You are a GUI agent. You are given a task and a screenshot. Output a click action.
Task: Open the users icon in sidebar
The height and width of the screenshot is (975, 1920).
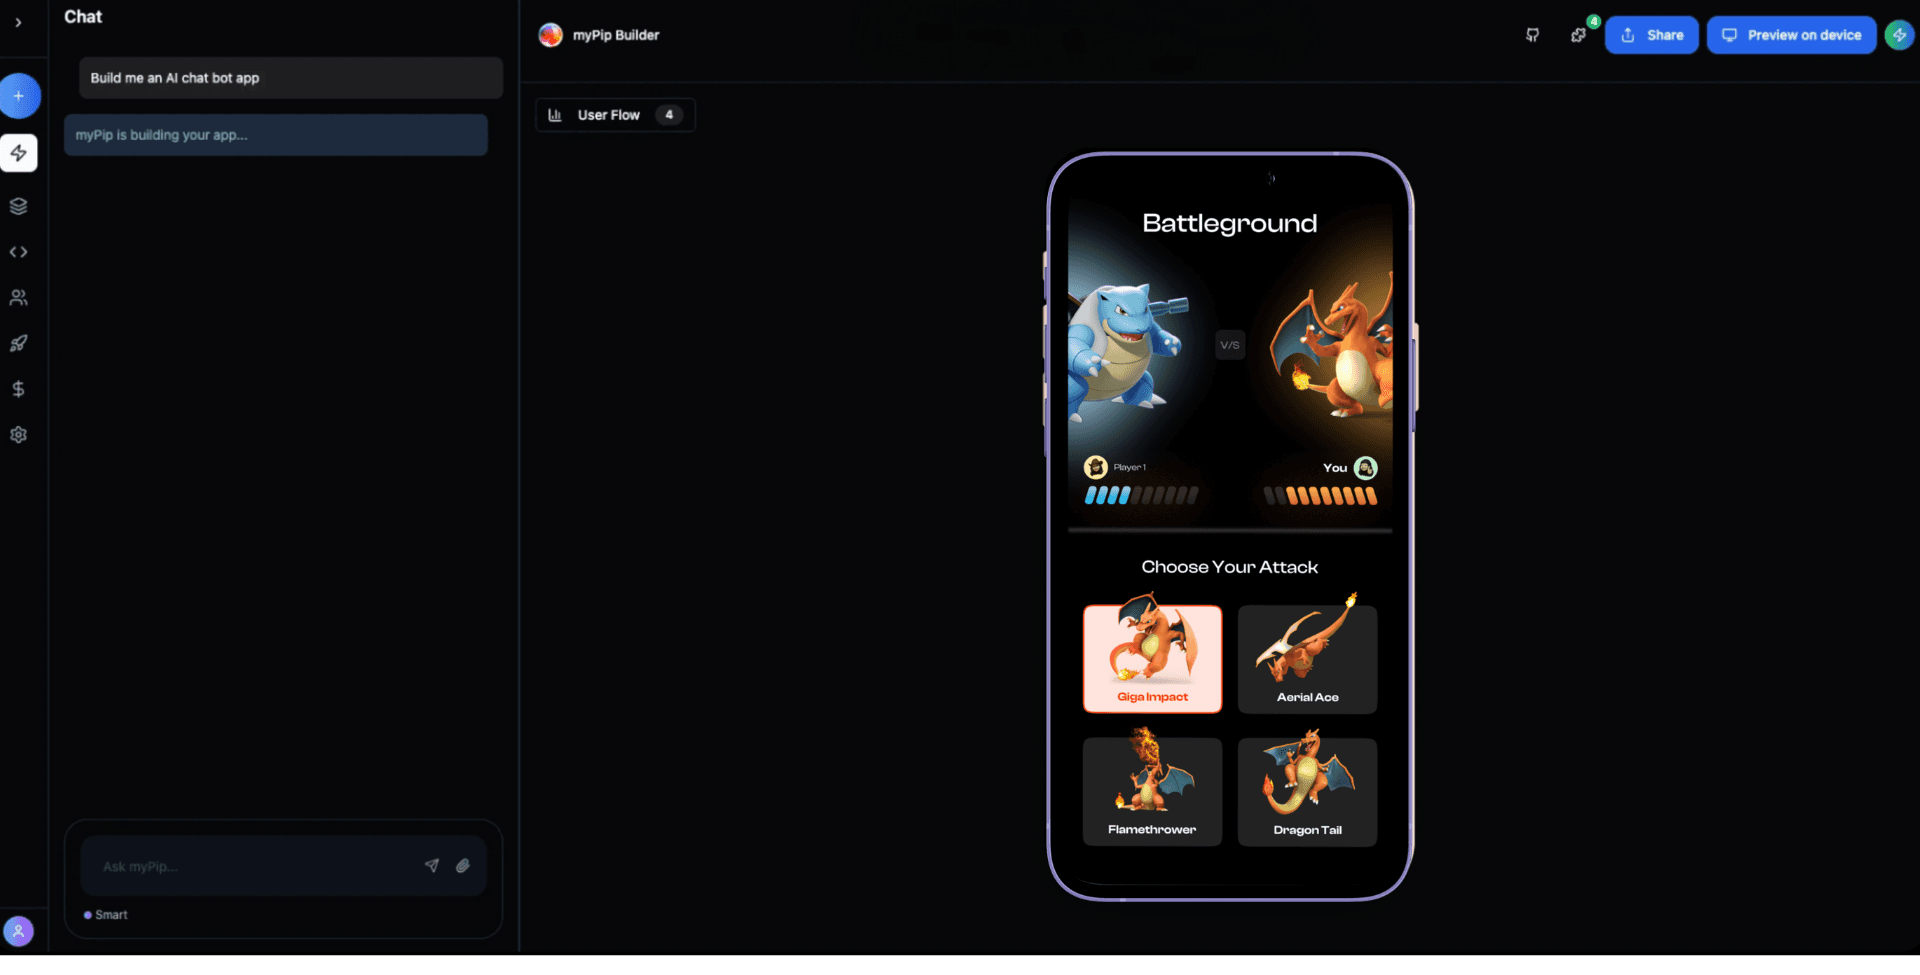click(x=18, y=298)
